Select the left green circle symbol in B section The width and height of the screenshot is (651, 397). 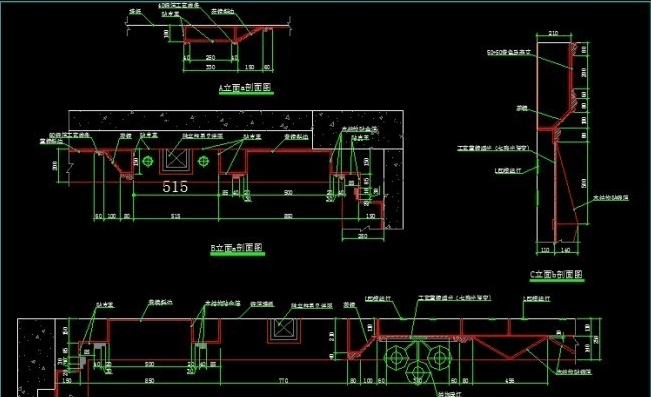pyautogui.click(x=147, y=161)
